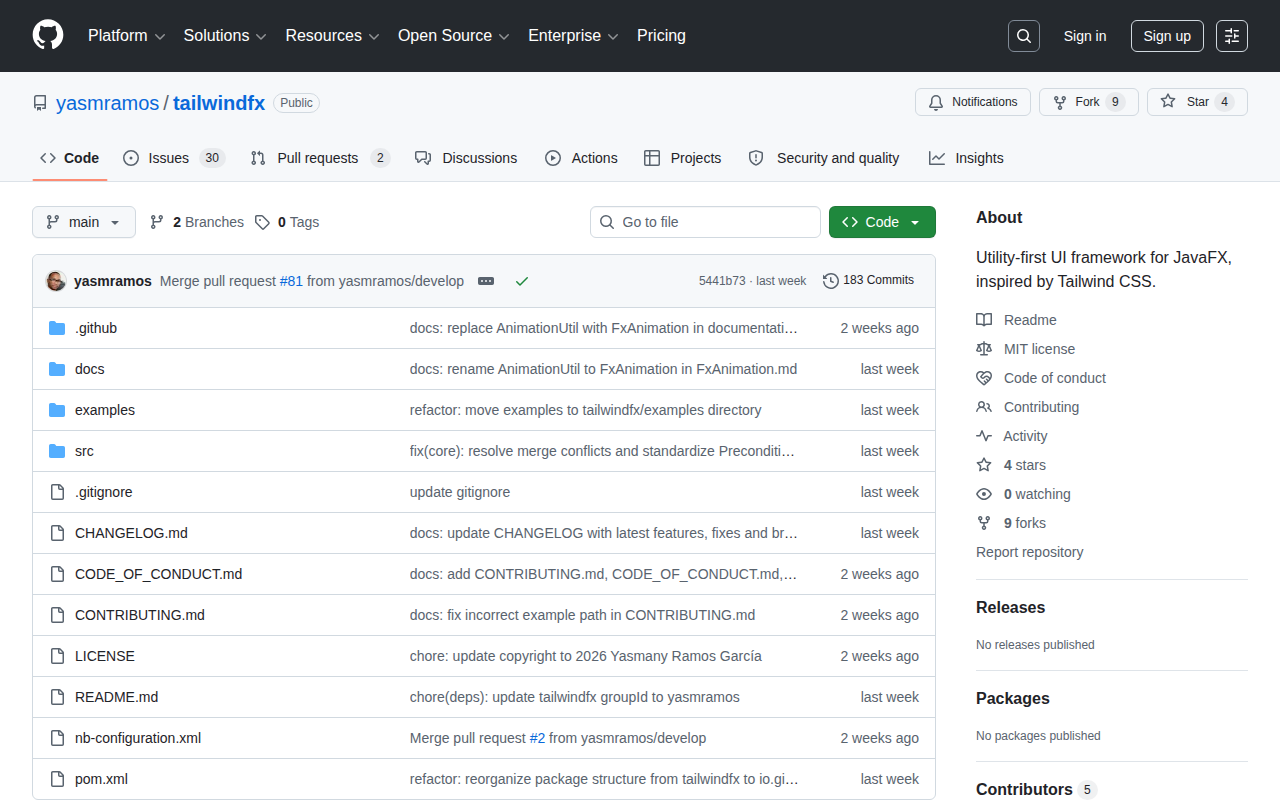Click the file icon beside pom.xml
Viewport: 1280px width, 800px height.
click(57, 779)
